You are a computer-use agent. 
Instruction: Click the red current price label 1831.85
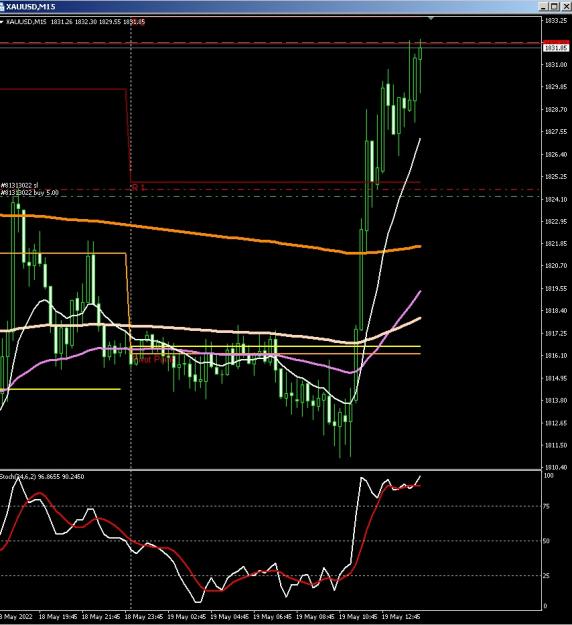[556, 47]
